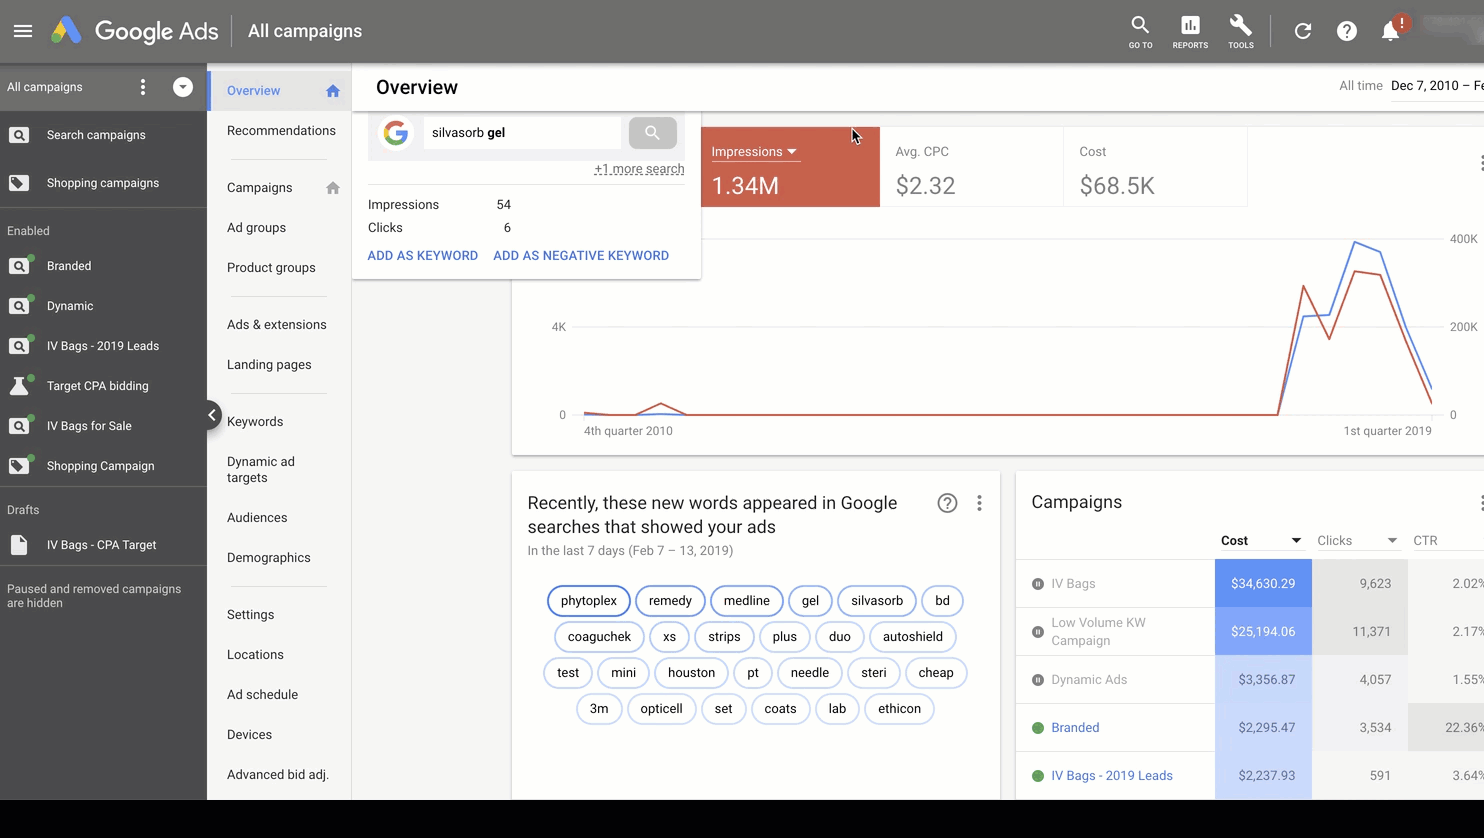Click the IV Bags for Sale icon

pyautogui.click(x=19, y=426)
